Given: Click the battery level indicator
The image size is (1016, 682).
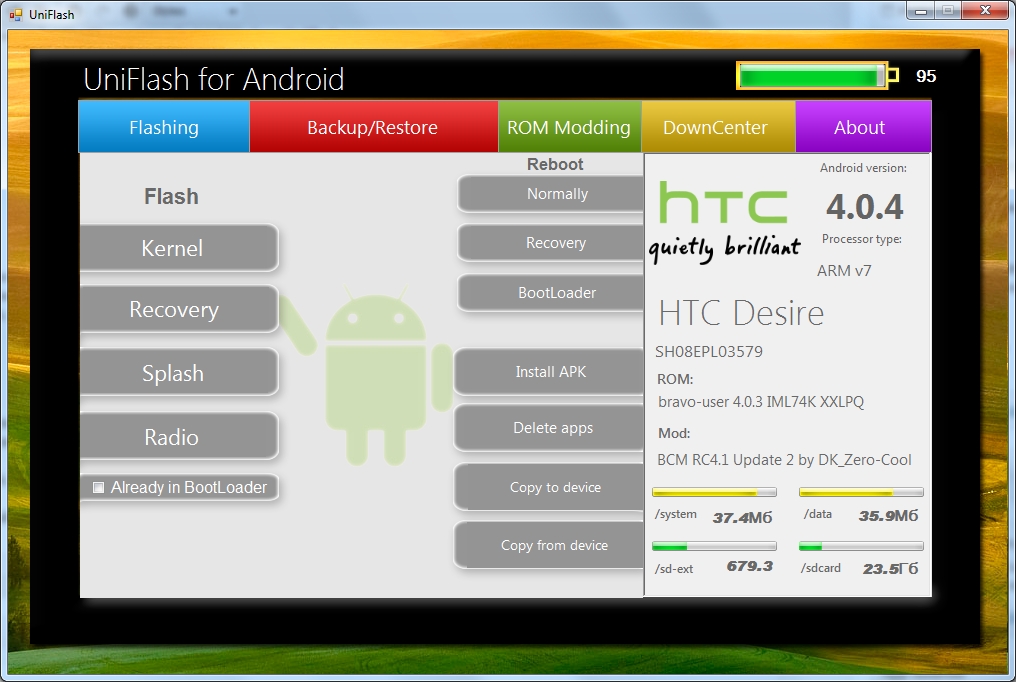Looking at the screenshot, I should tap(812, 76).
